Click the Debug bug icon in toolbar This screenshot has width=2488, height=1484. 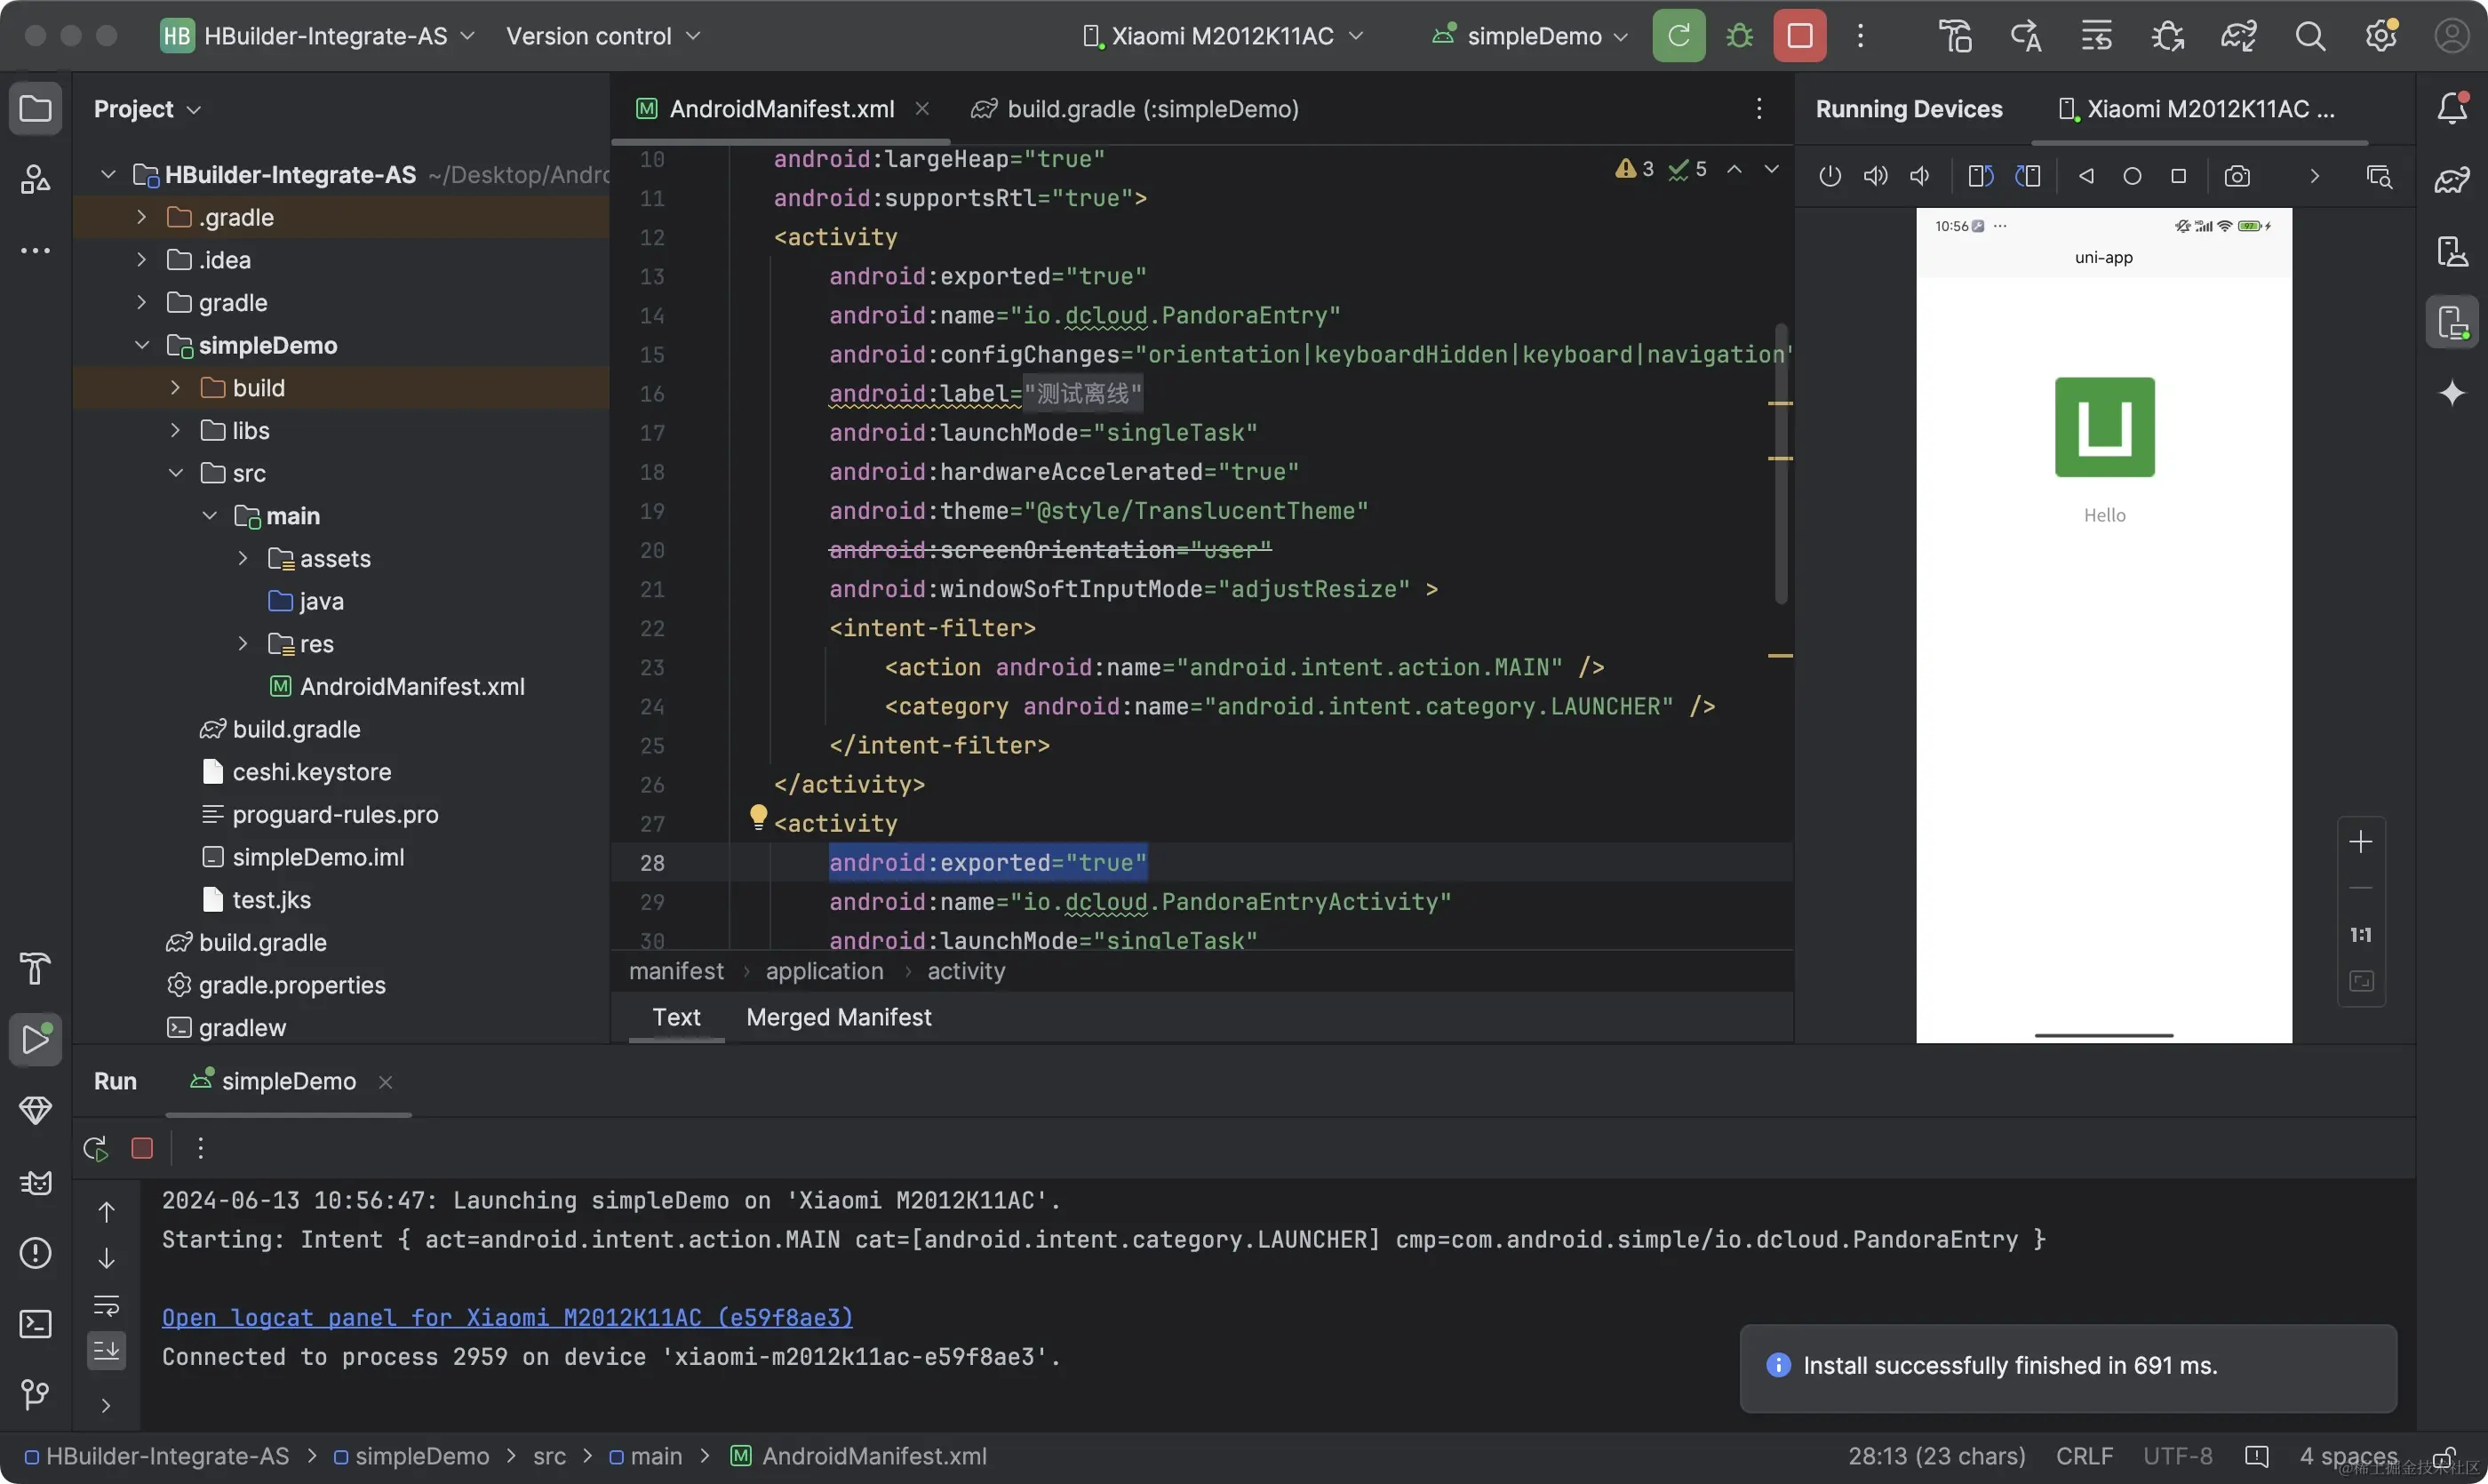coord(1739,36)
